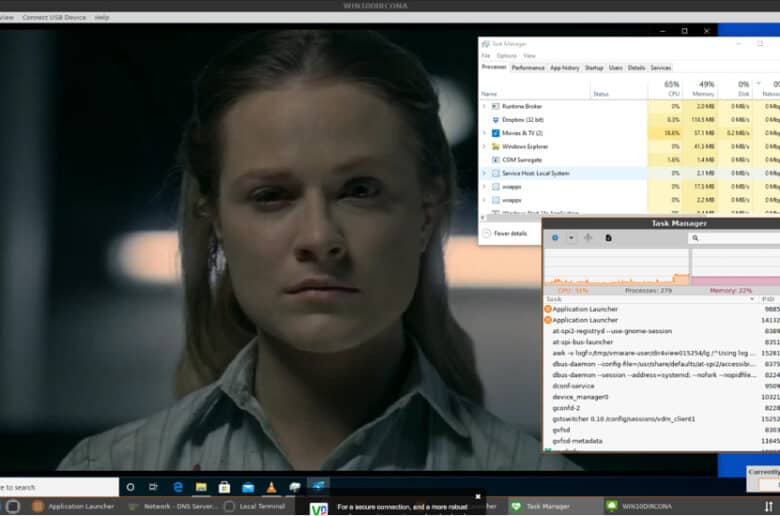Click the black file icon in Linux Task Manager toolbar

[608, 238]
